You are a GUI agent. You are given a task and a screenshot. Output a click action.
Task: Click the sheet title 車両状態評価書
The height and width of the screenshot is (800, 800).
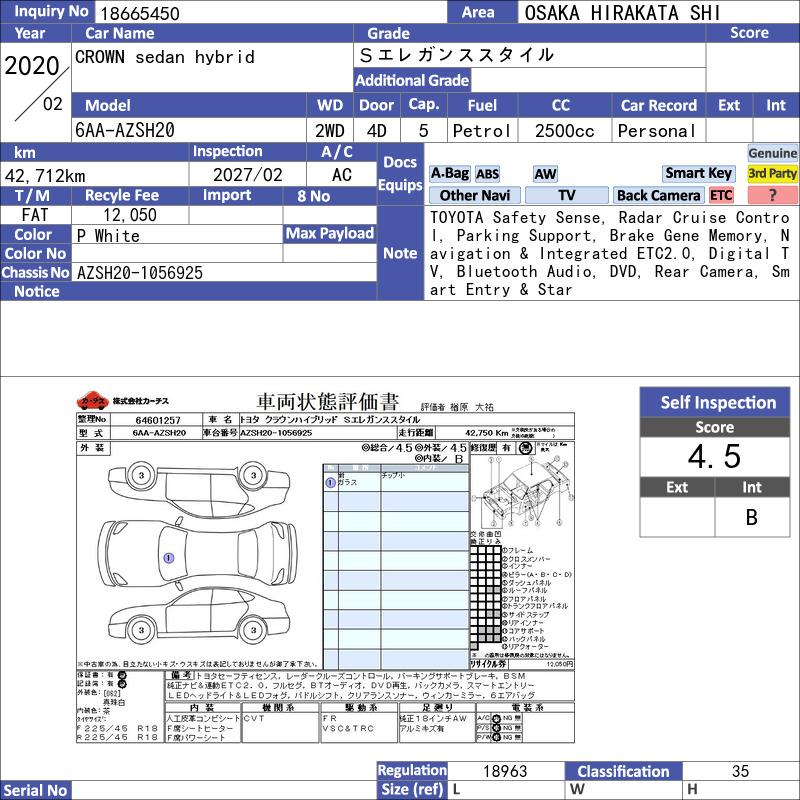(327, 402)
